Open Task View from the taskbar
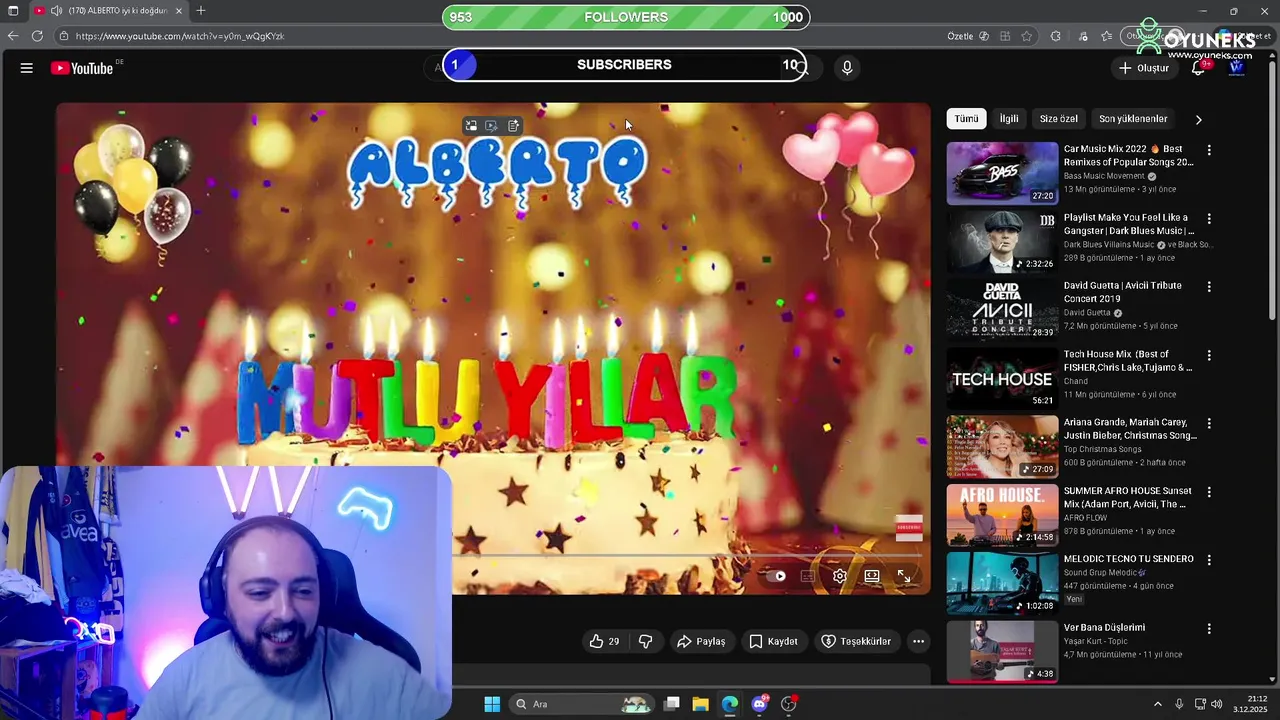The height and width of the screenshot is (720, 1280). 671,704
